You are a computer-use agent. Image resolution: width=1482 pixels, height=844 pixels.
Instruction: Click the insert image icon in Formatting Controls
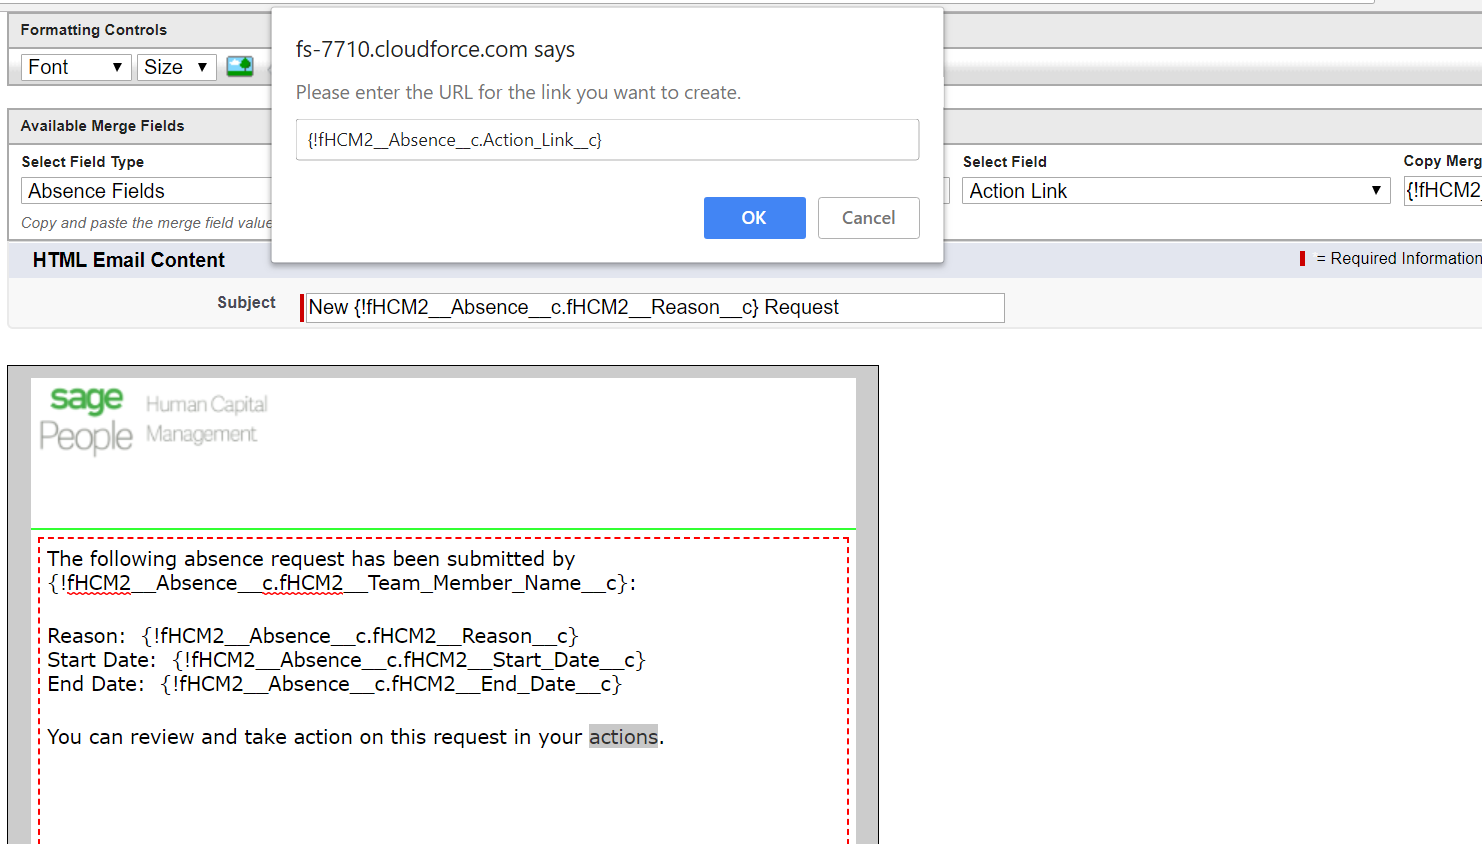pos(240,67)
